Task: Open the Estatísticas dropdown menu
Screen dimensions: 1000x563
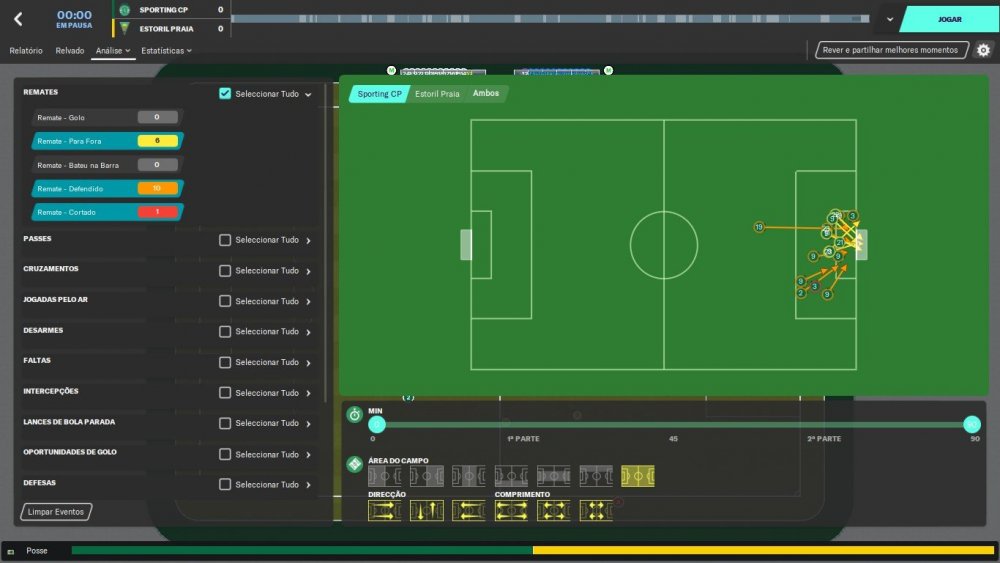Action: click(x=166, y=50)
